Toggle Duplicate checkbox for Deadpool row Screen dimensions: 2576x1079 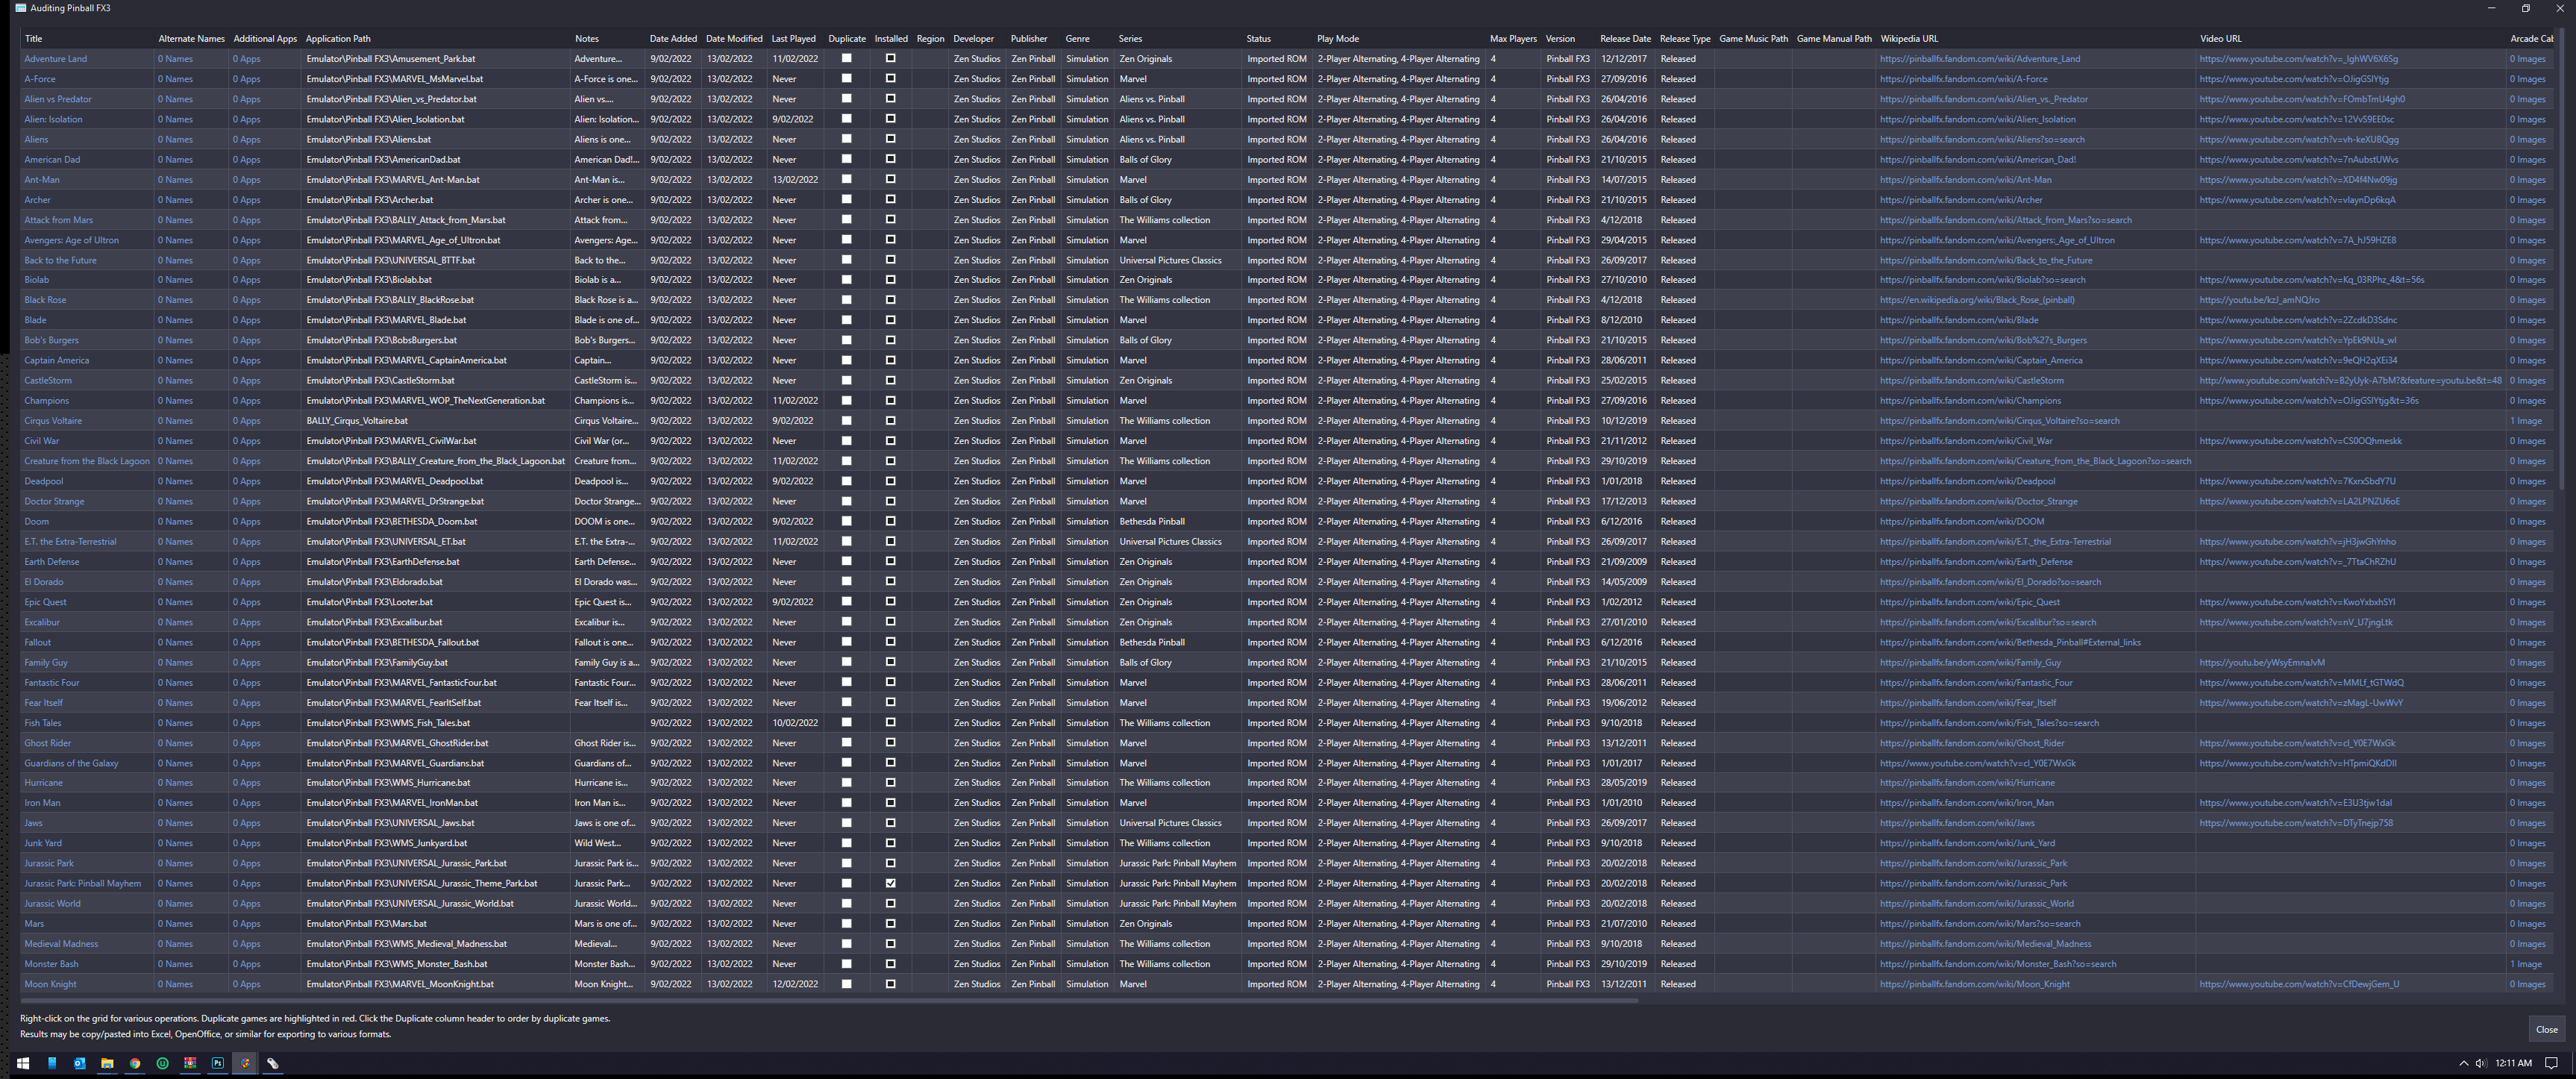846,481
